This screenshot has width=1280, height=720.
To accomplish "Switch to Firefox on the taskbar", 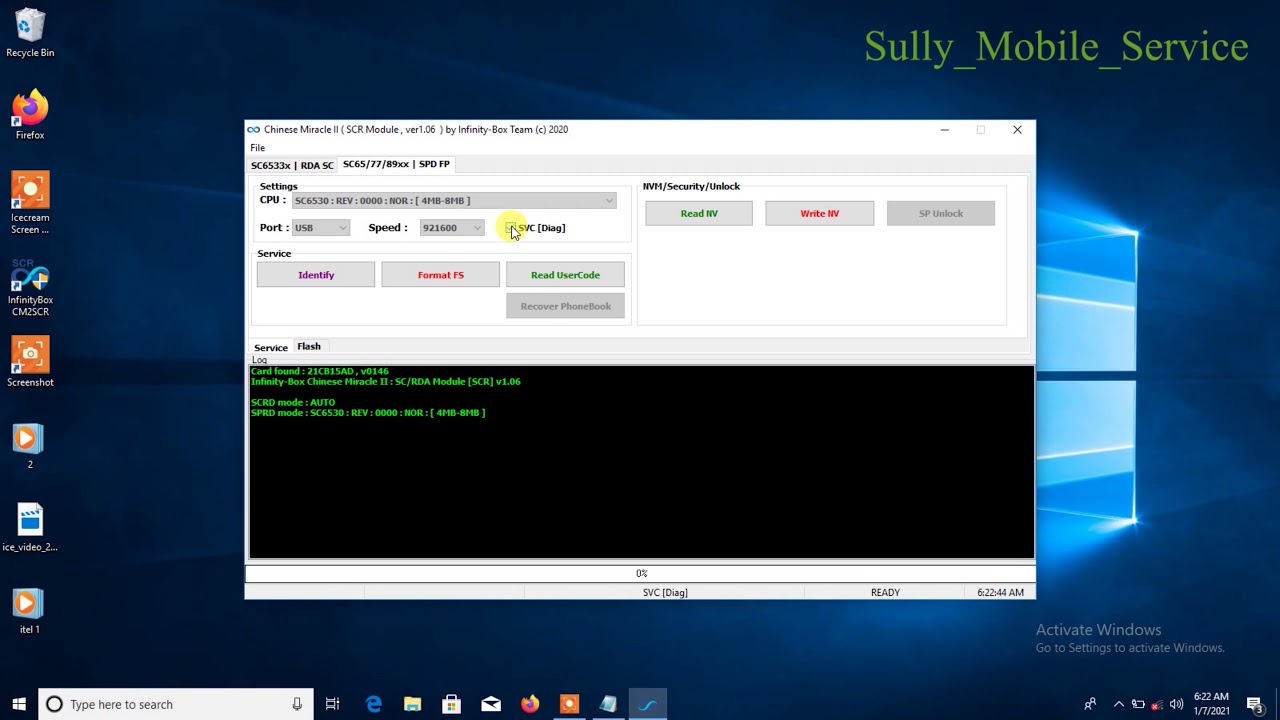I will pyautogui.click(x=529, y=704).
